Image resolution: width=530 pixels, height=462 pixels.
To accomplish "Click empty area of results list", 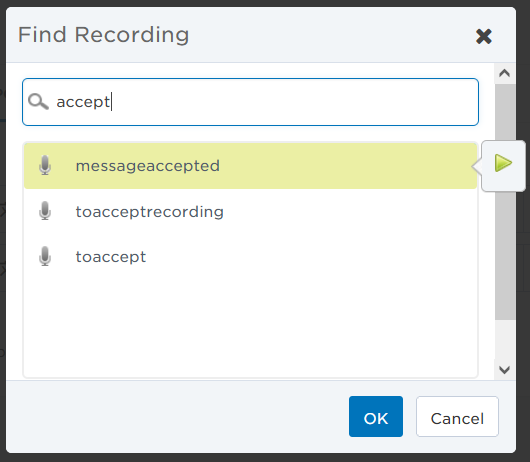I will tap(250, 328).
